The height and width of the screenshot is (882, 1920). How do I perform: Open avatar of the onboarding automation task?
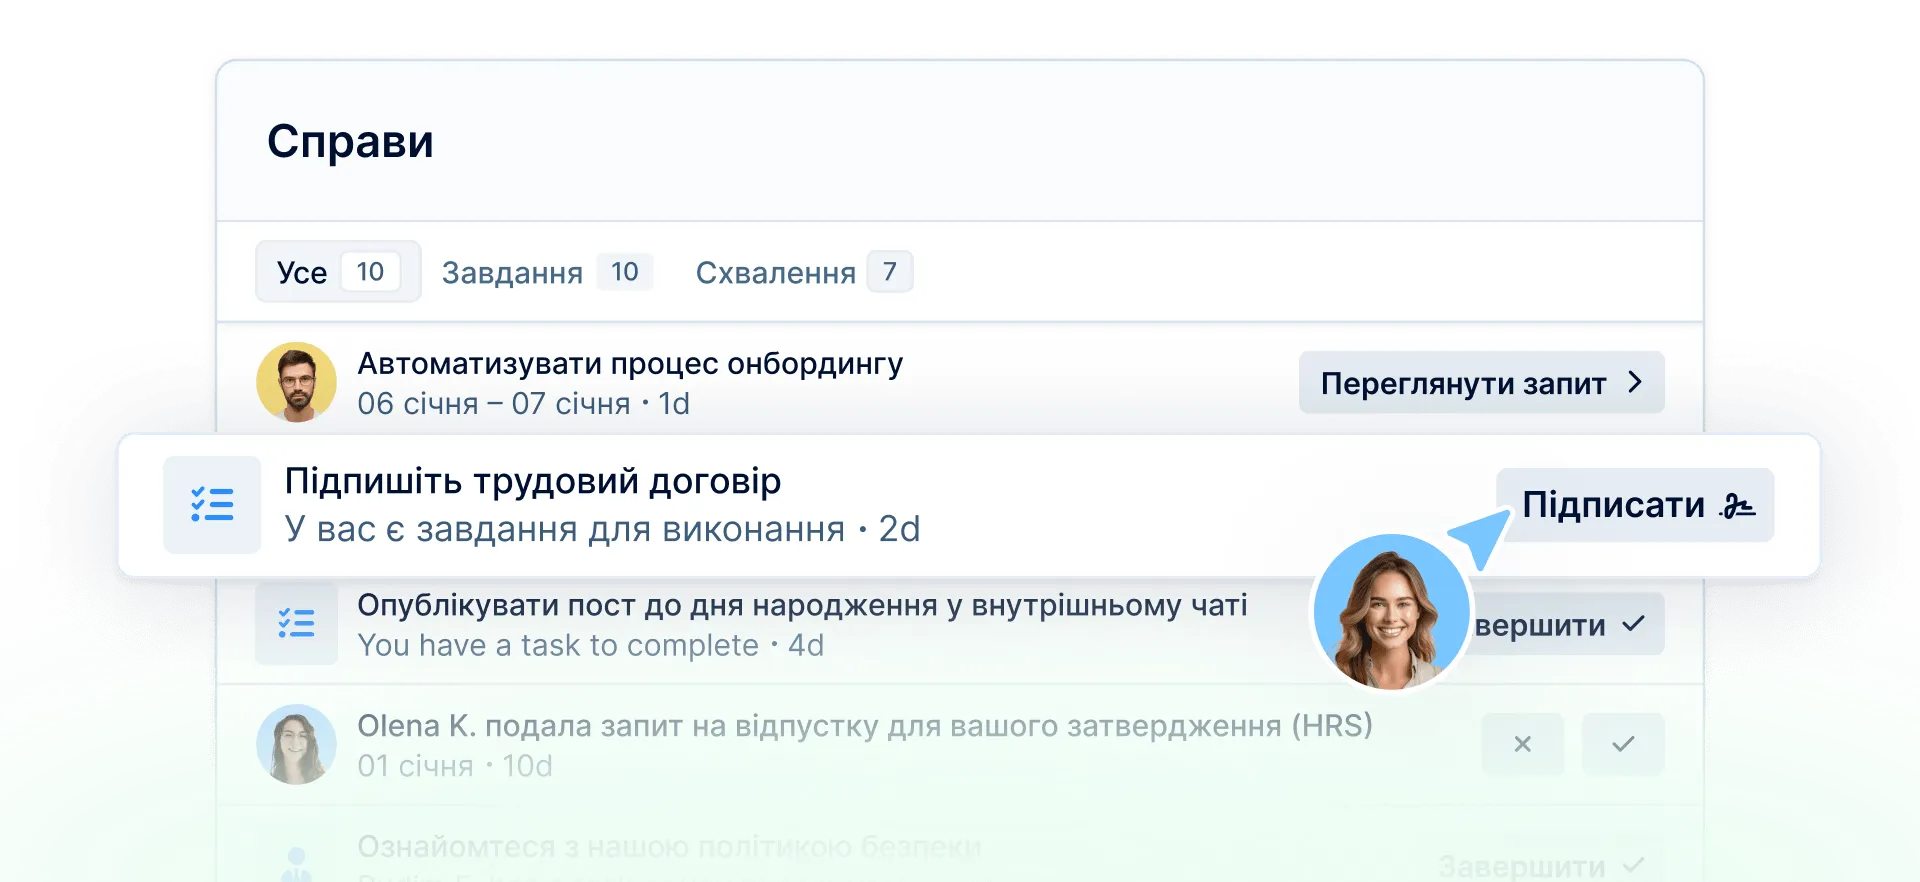(296, 383)
